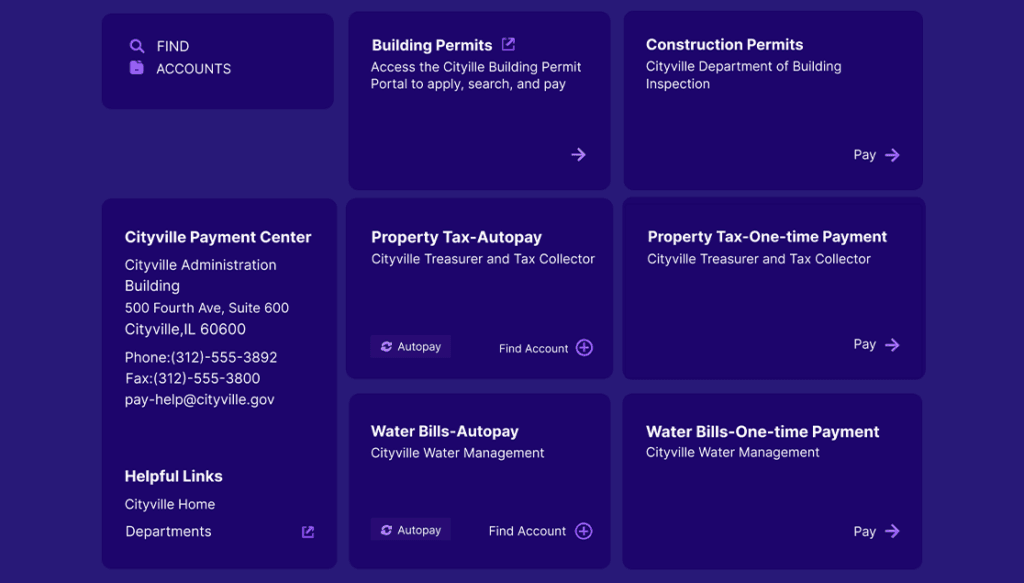Click Find Account on Property Tax-Autopay

point(533,348)
